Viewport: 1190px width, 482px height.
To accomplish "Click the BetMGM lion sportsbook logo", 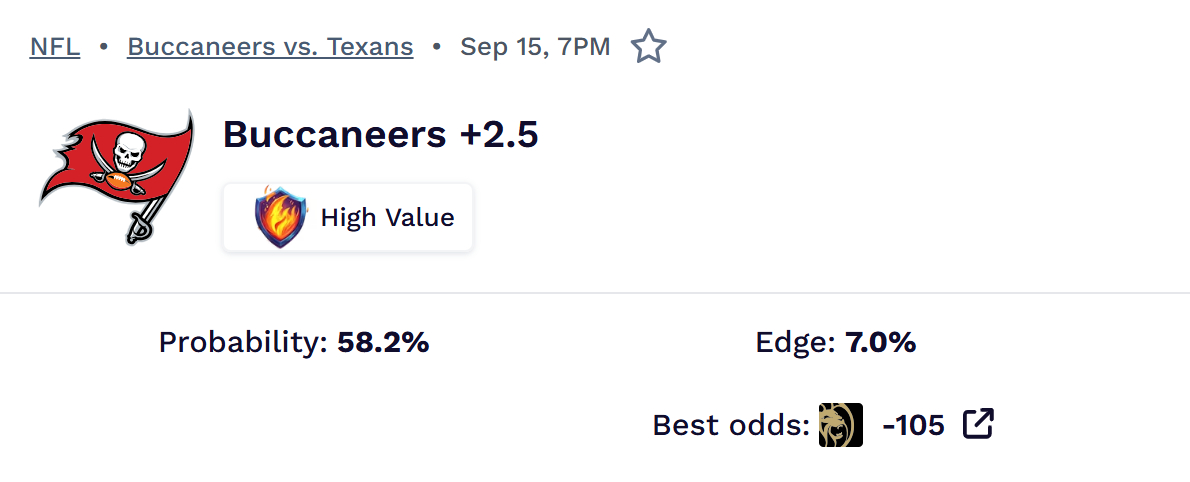I will [x=841, y=424].
